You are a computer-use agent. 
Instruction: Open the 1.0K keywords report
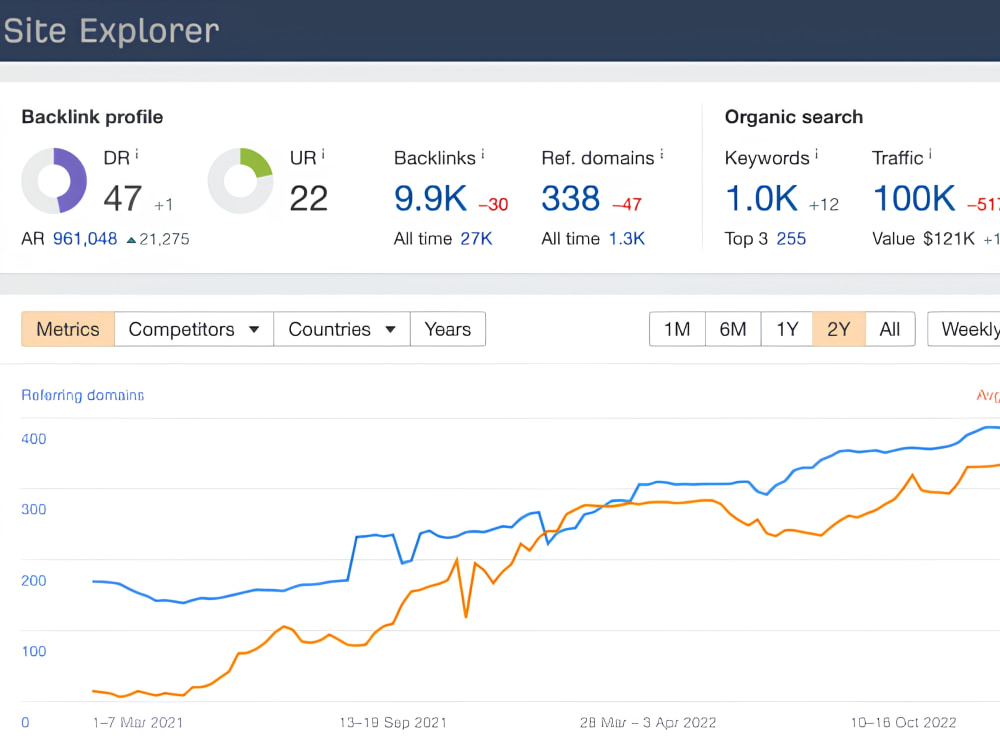click(761, 198)
